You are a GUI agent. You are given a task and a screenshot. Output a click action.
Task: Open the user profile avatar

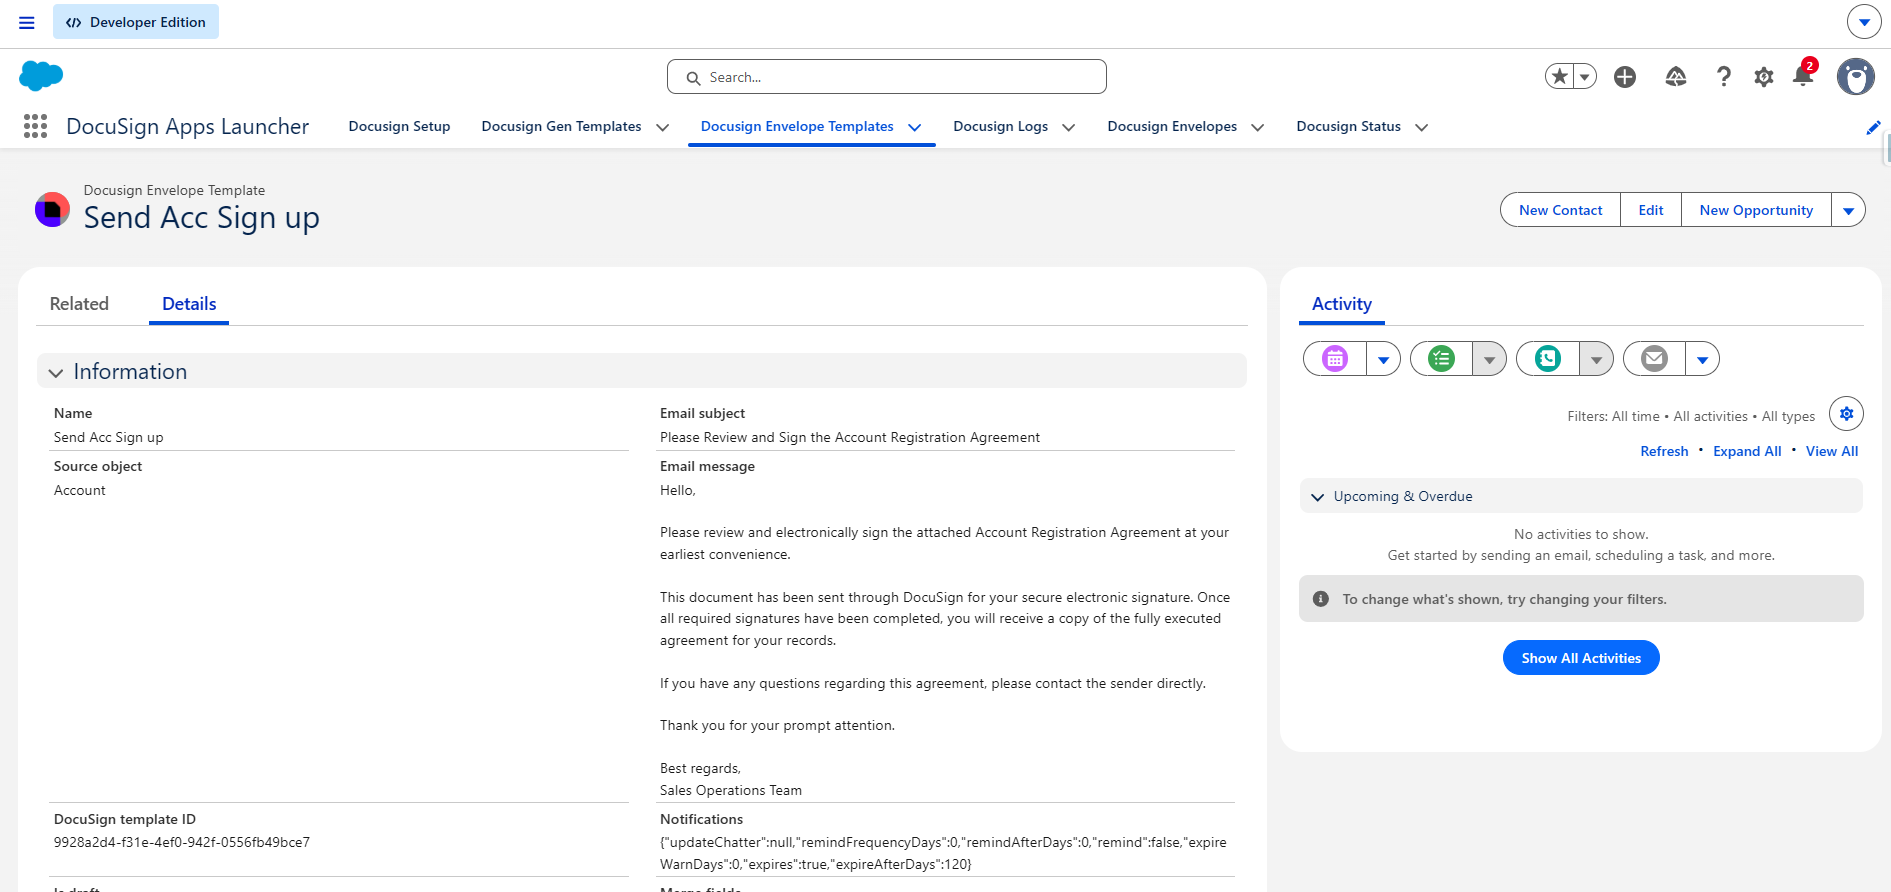coord(1855,76)
